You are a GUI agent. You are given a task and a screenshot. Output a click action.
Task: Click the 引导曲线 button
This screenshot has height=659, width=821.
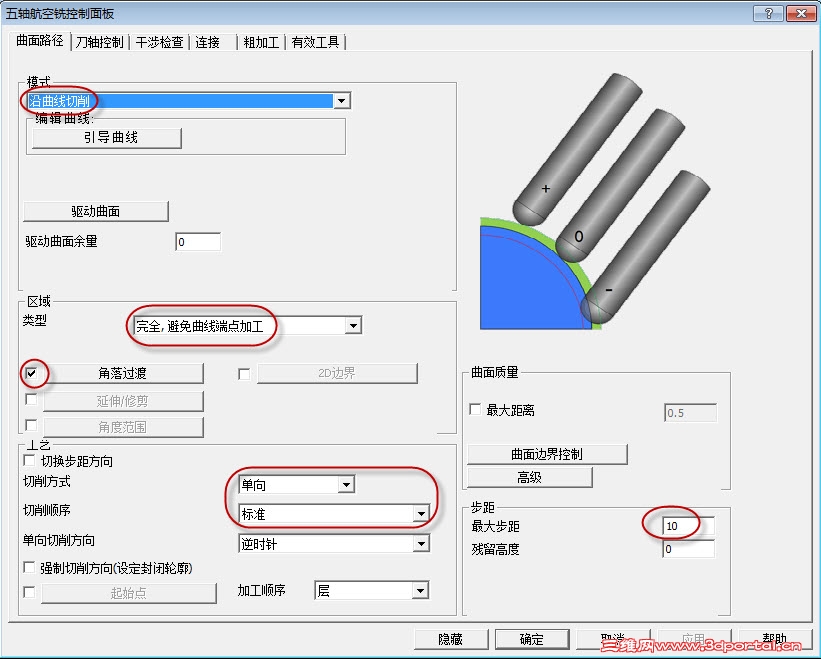(x=107, y=138)
